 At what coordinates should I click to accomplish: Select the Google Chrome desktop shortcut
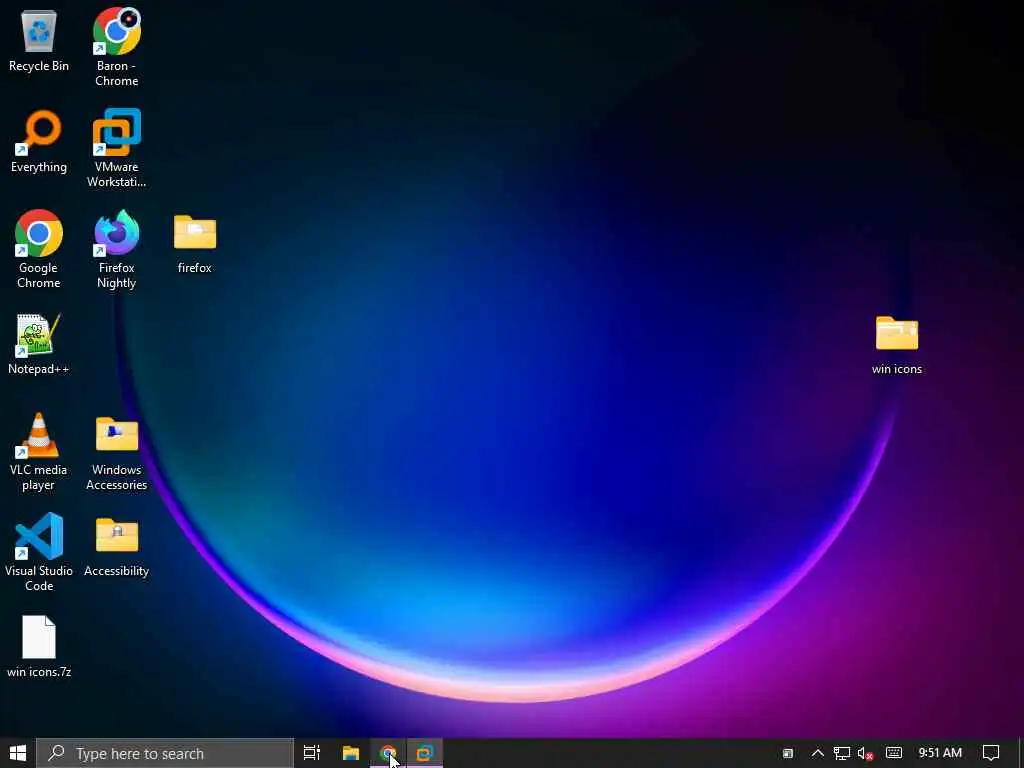click(39, 249)
